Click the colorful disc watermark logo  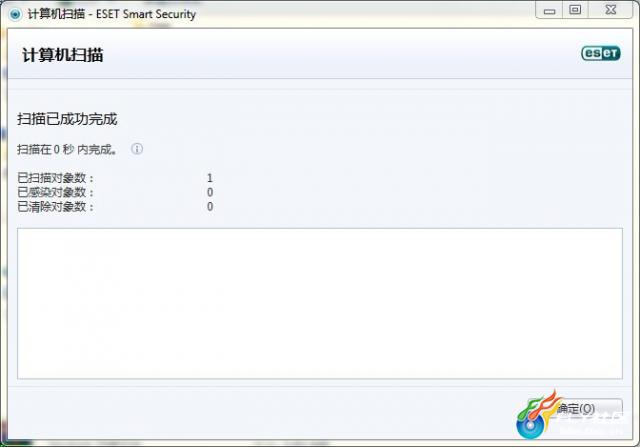tap(539, 416)
